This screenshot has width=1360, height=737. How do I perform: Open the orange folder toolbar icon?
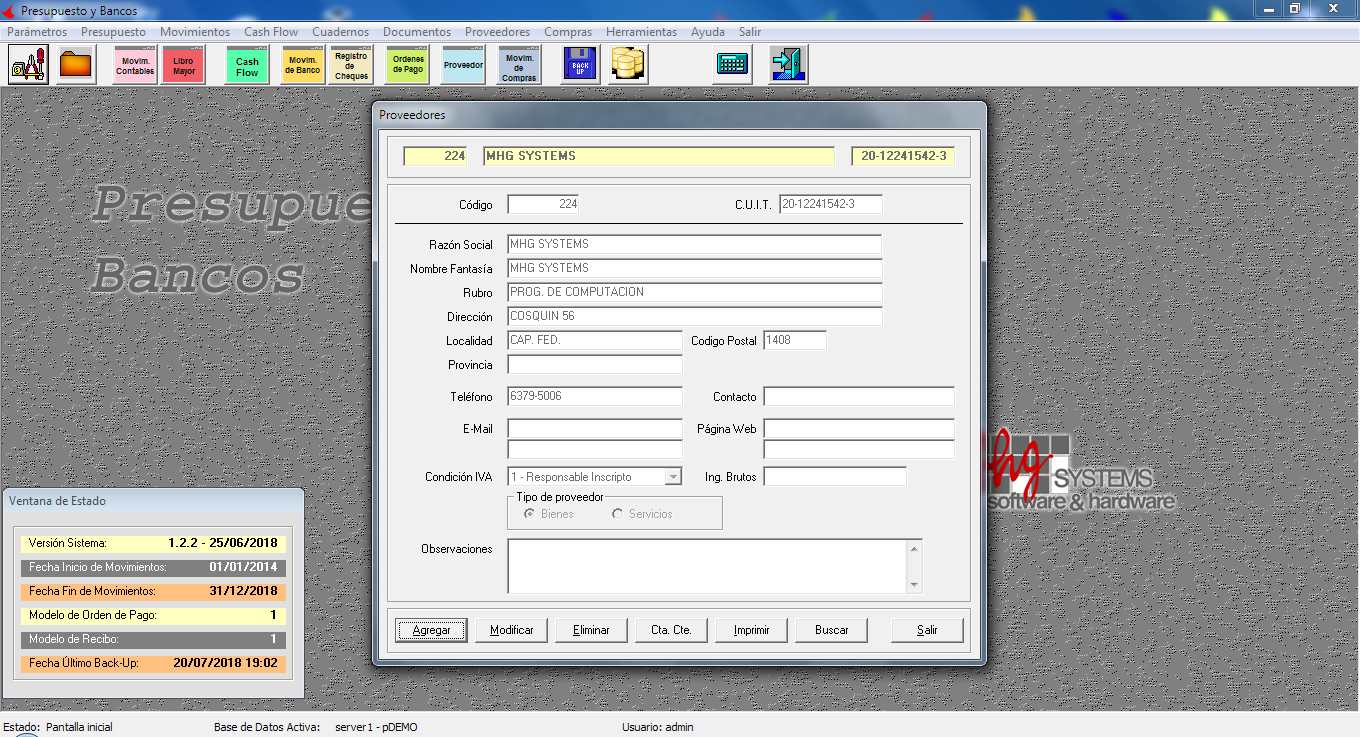(76, 65)
